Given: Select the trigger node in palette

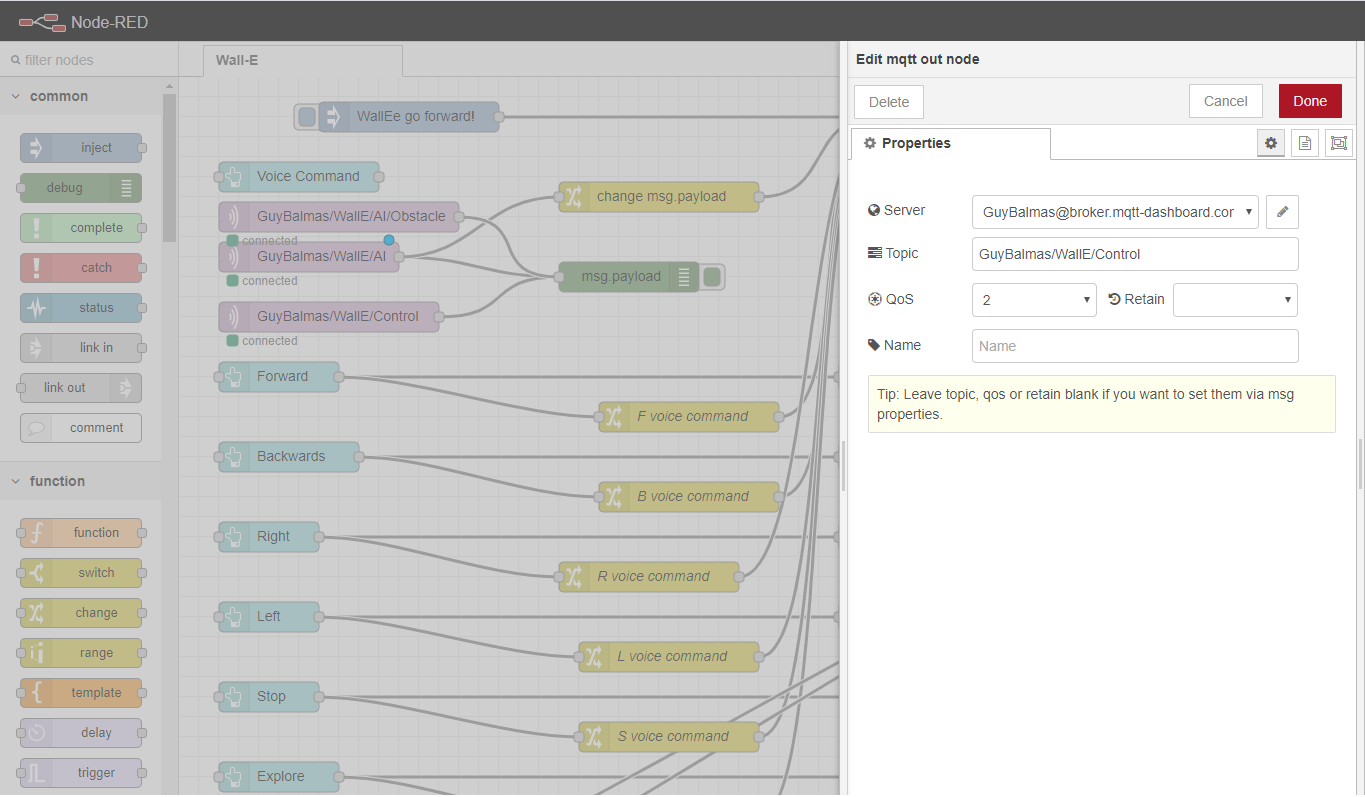Looking at the screenshot, I should click(x=81, y=773).
